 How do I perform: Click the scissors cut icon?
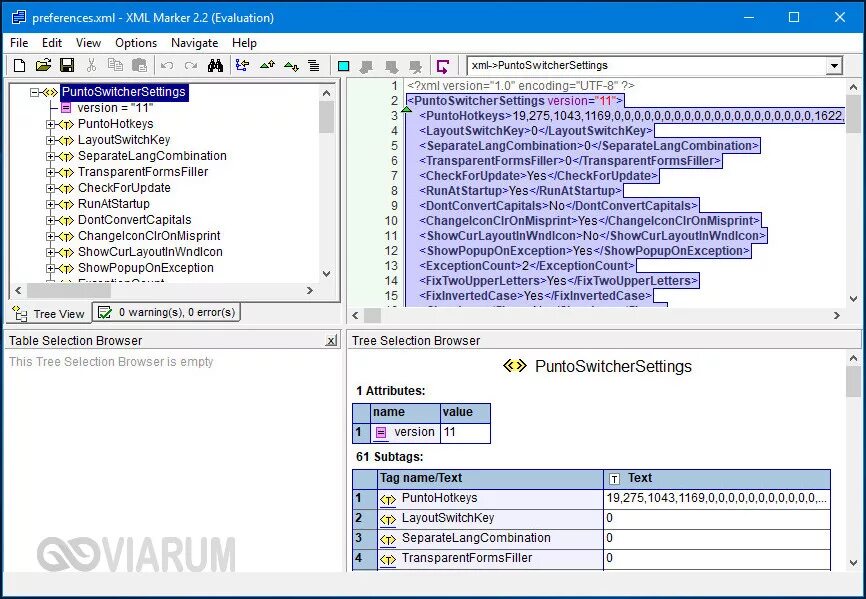pos(91,66)
